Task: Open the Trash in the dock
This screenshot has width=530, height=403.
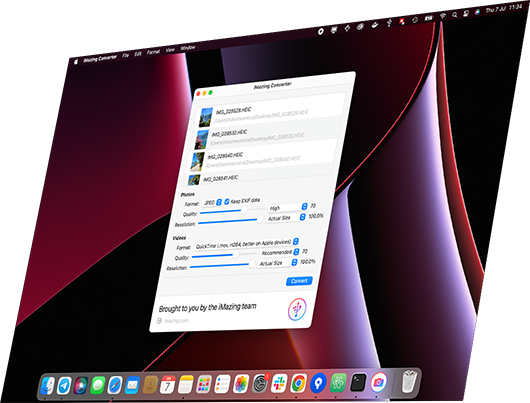Action: pyautogui.click(x=409, y=381)
